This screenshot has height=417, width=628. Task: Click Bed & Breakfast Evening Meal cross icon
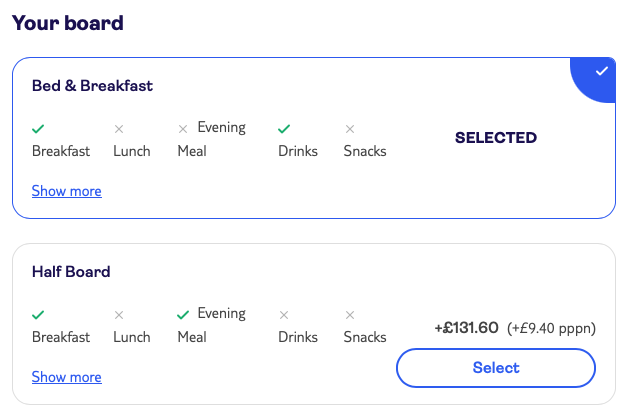point(183,129)
